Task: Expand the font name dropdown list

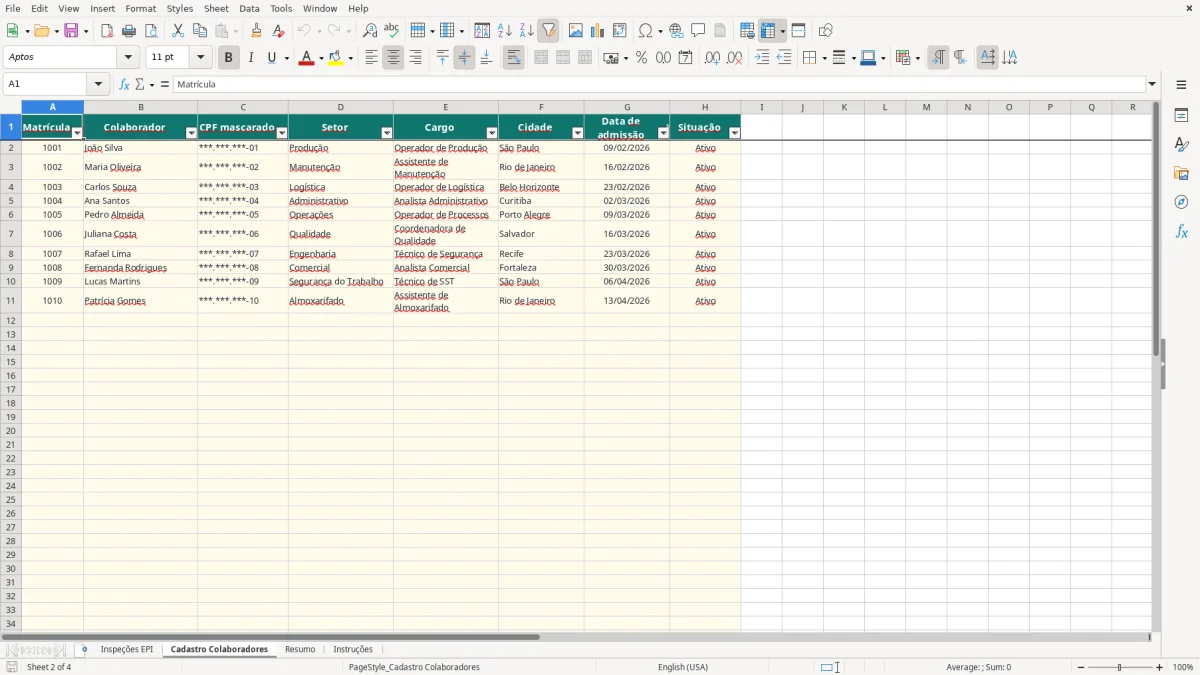Action: point(129,58)
